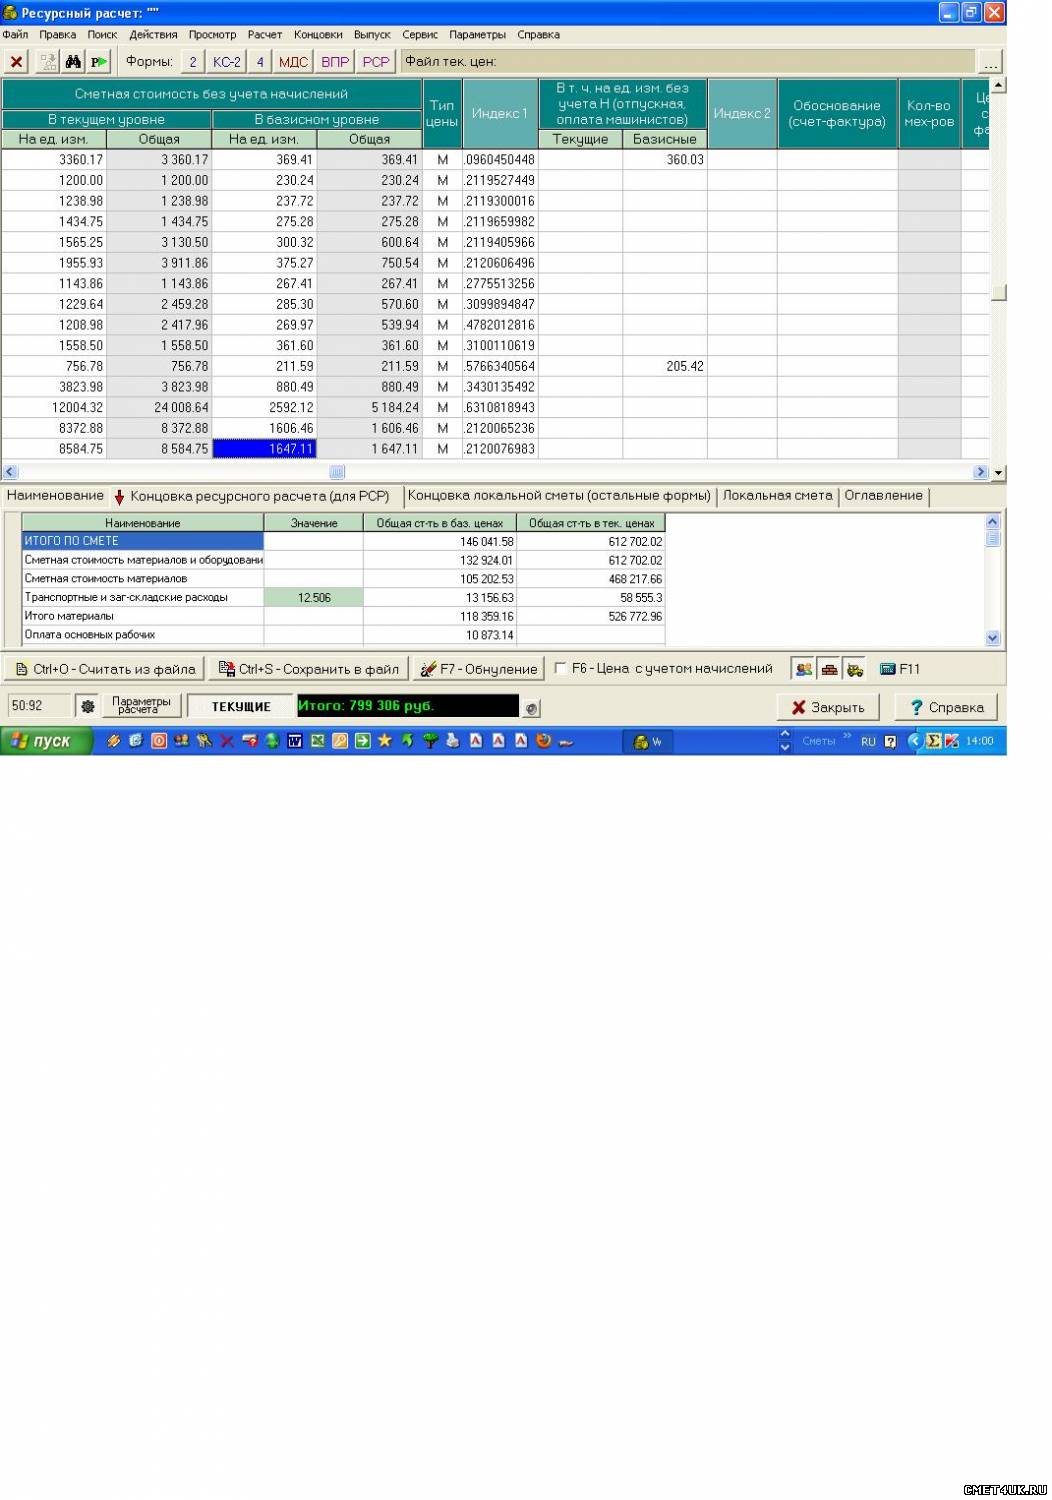
Task: Toggle F6 Цена с учетом начислений checkbox
Action: point(561,668)
